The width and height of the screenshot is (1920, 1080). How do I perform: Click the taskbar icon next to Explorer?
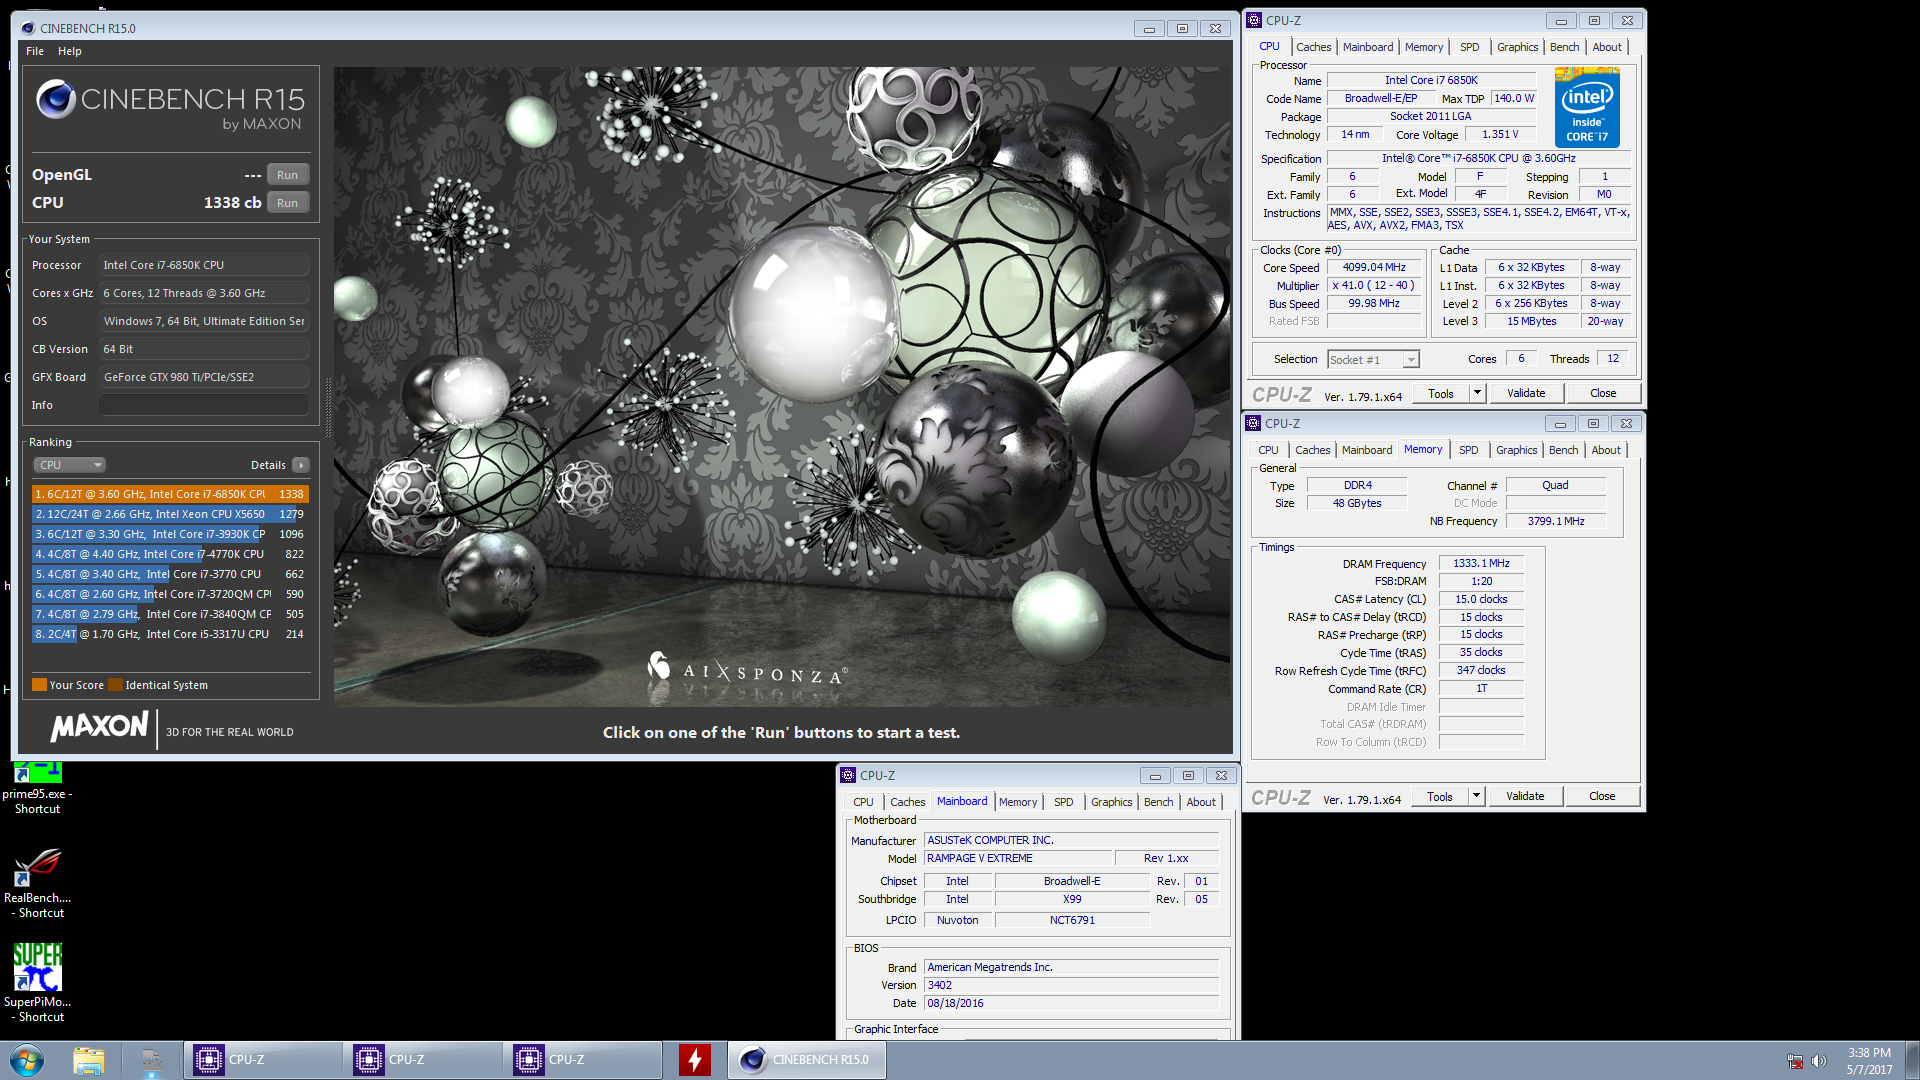point(151,1060)
